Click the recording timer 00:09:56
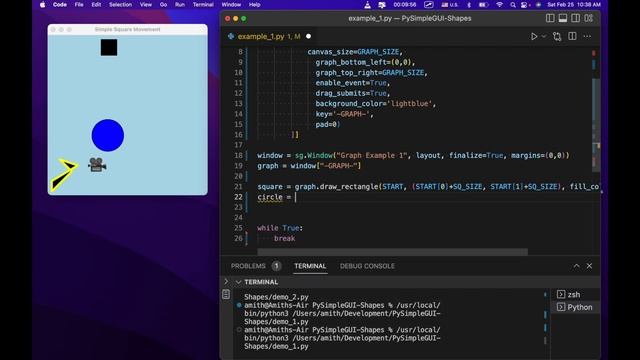 pyautogui.click(x=404, y=5)
